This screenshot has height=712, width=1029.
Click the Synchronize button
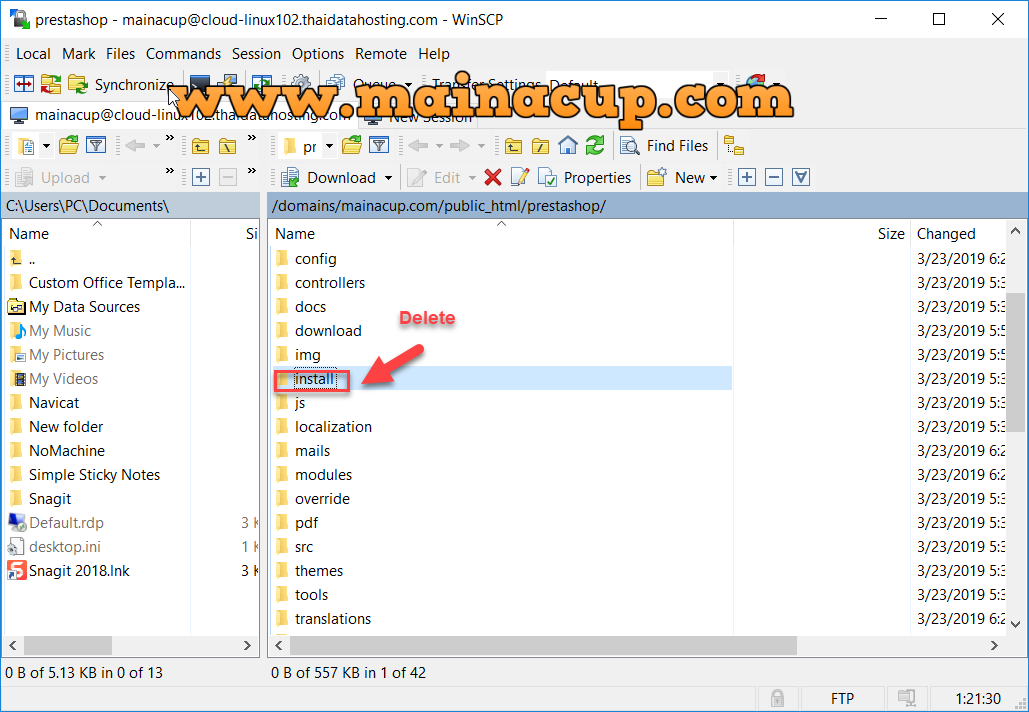121,85
